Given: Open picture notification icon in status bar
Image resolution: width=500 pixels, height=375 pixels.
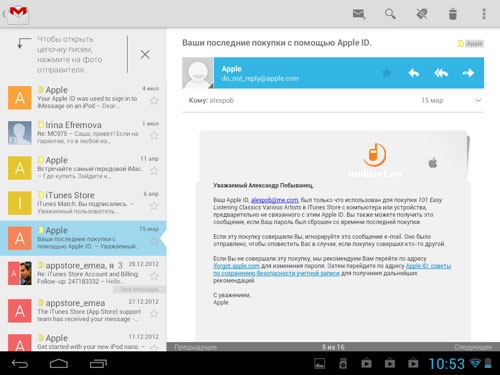Looking at the screenshot, I should pyautogui.click(x=320, y=364).
